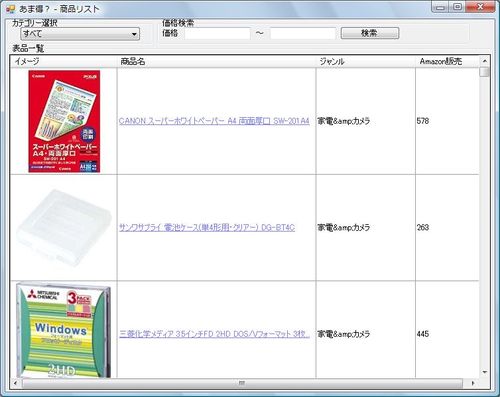The height and width of the screenshot is (397, 500).
Task: Click the horizontal scrollbar right arrow
Action: (x=473, y=383)
